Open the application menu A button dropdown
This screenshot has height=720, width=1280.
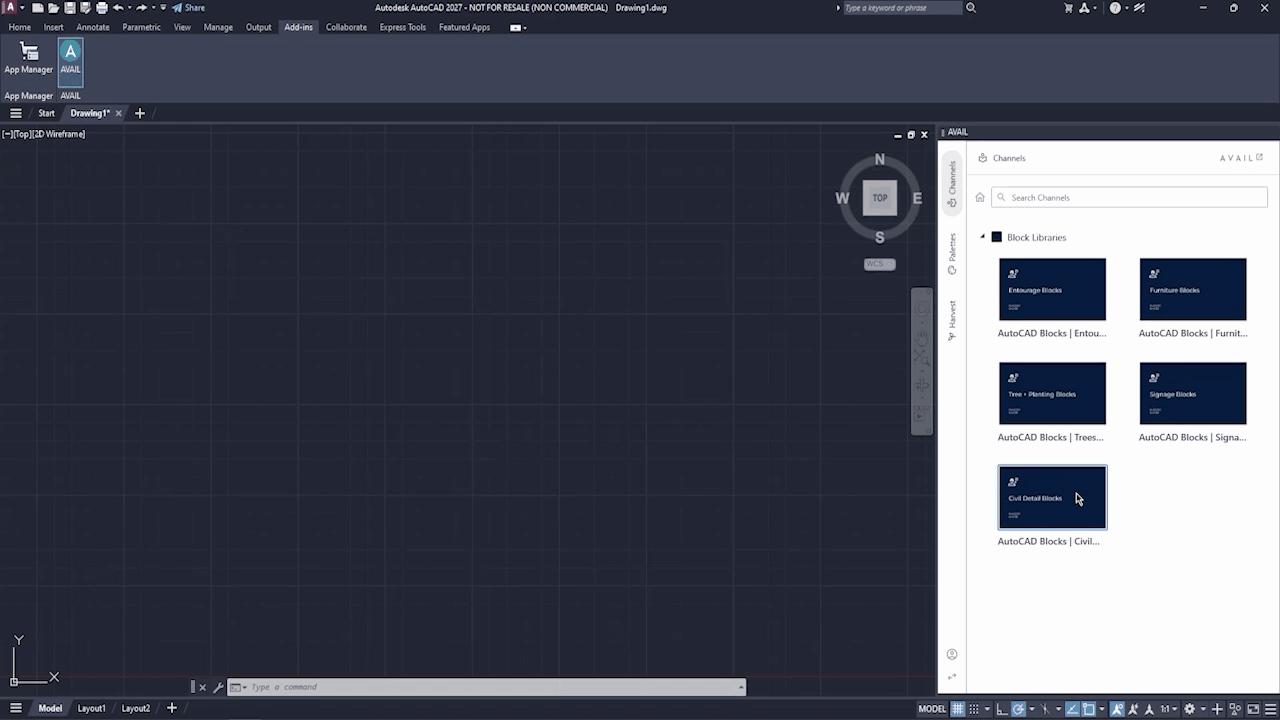coord(13,8)
